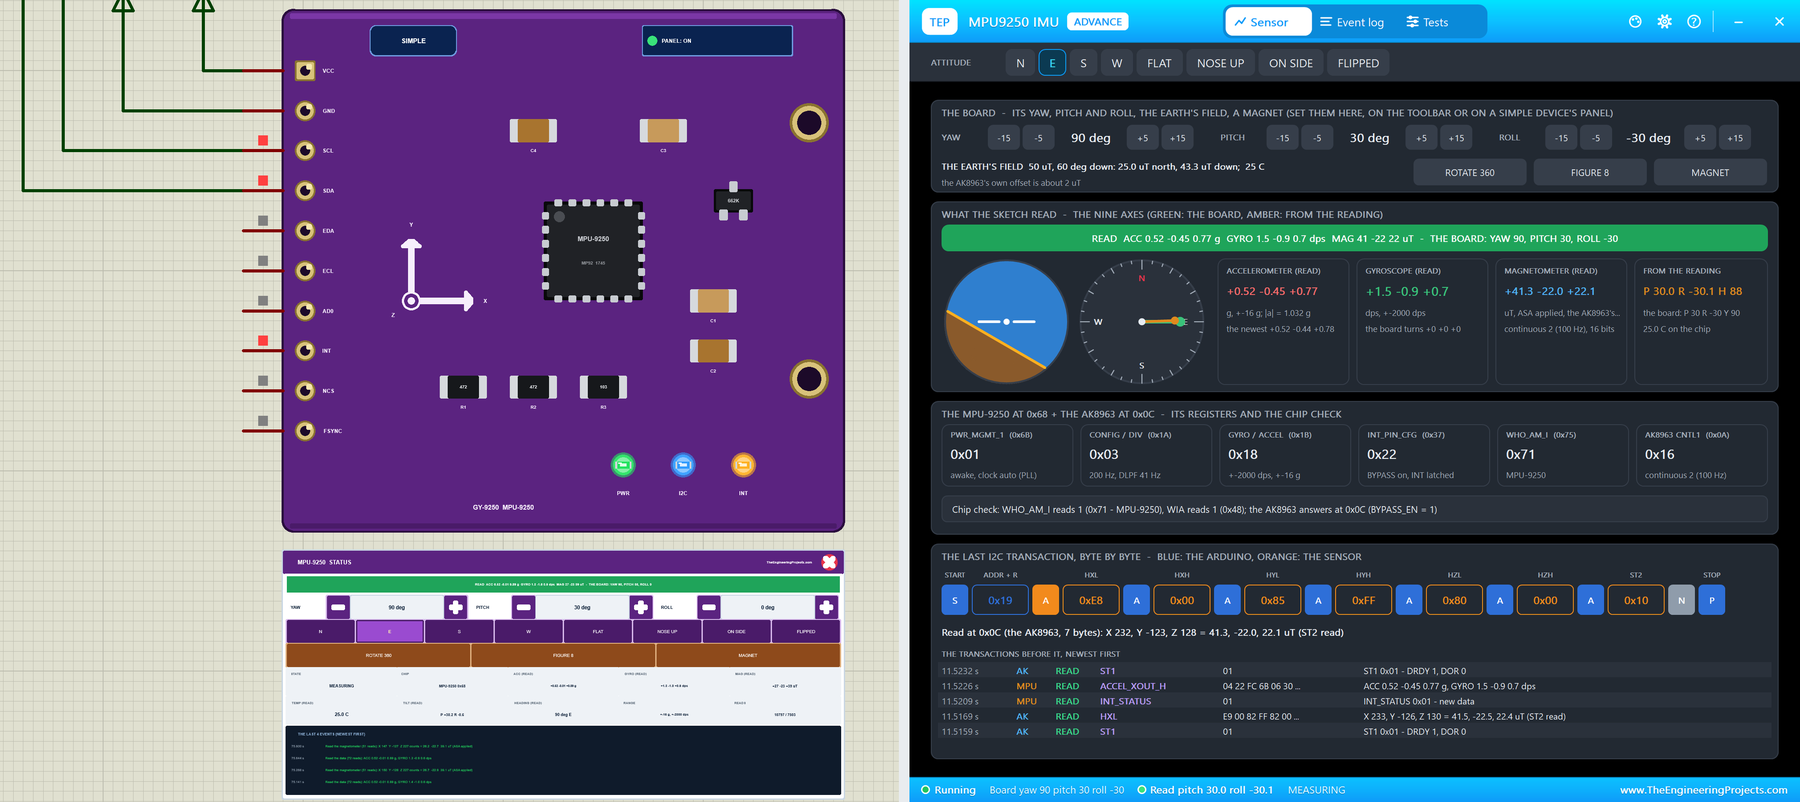Viewport: 1800px width, 802px height.
Task: Select the FLAT attitude in the toolbar
Action: pyautogui.click(x=1159, y=63)
